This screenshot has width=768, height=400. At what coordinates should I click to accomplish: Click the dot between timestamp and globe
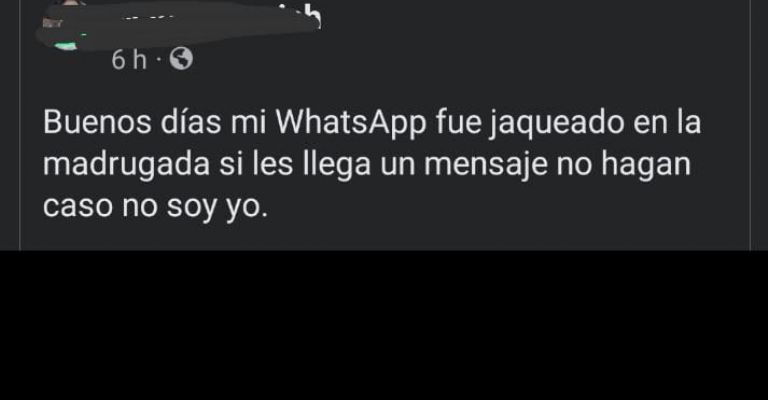point(158,60)
